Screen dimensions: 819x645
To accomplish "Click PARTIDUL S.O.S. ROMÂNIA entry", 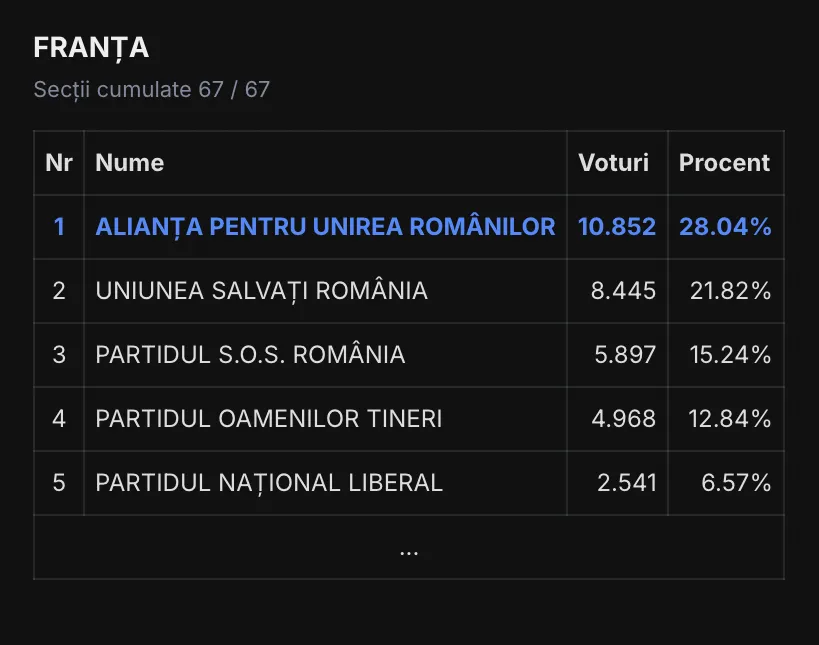I will [250, 355].
